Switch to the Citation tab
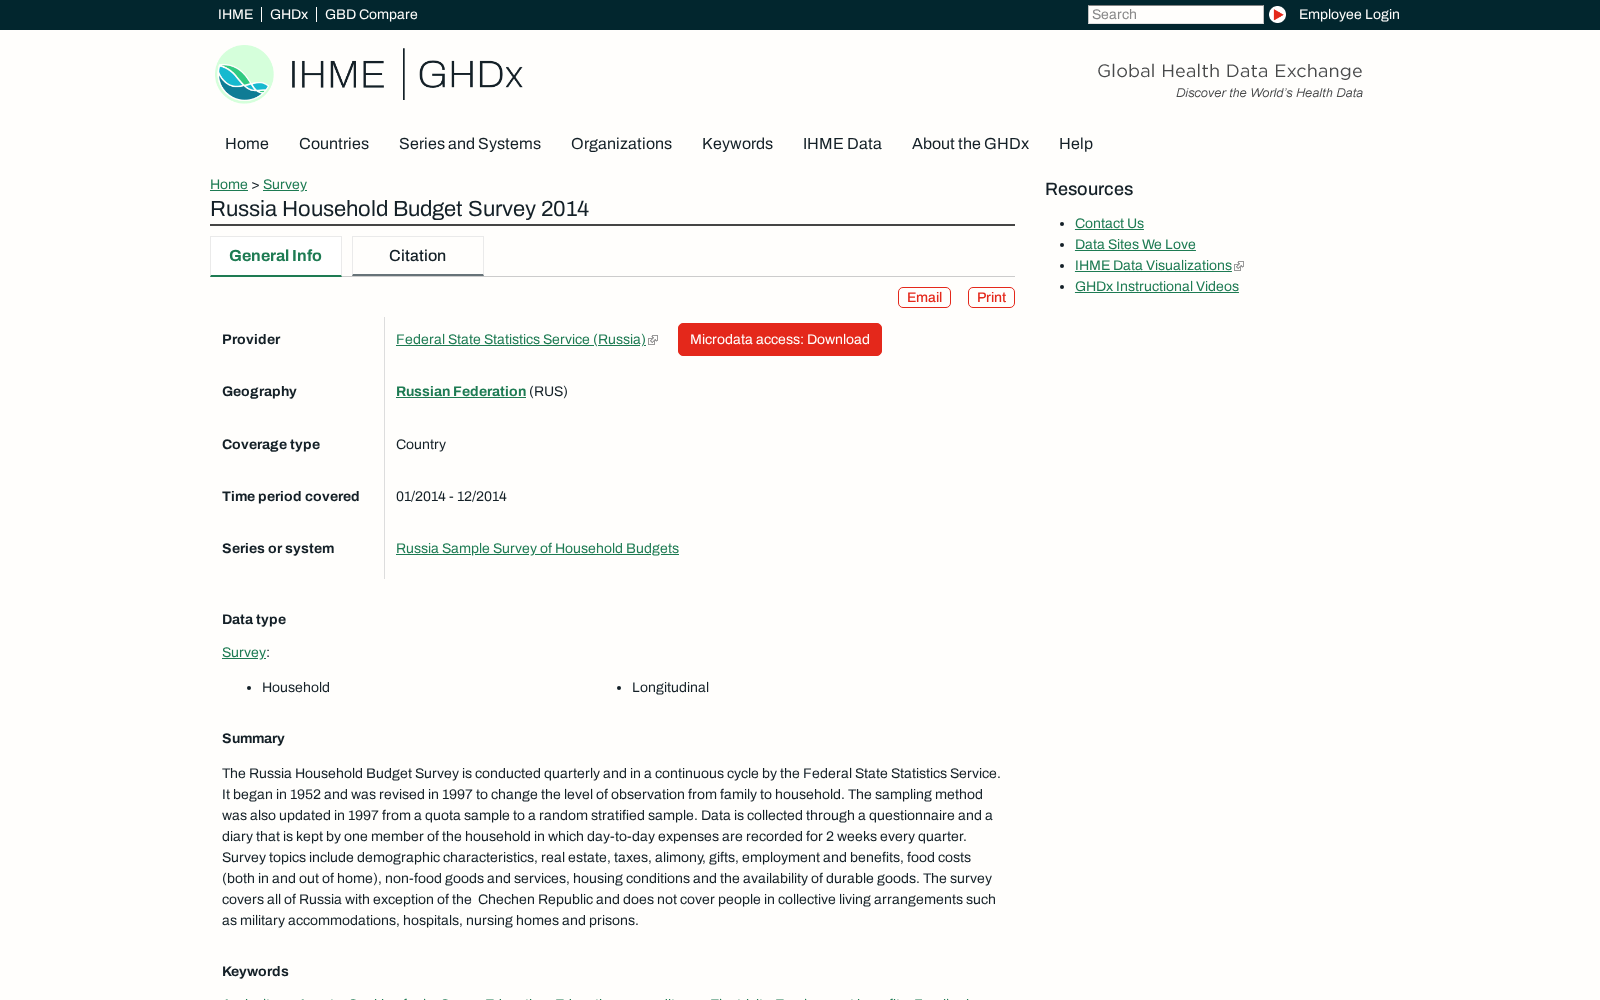 pyautogui.click(x=418, y=256)
